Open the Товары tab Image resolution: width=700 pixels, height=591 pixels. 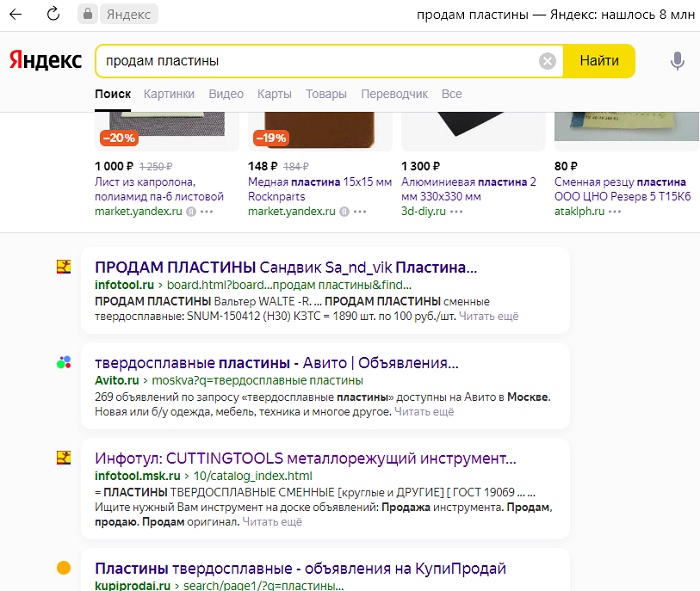coord(326,94)
